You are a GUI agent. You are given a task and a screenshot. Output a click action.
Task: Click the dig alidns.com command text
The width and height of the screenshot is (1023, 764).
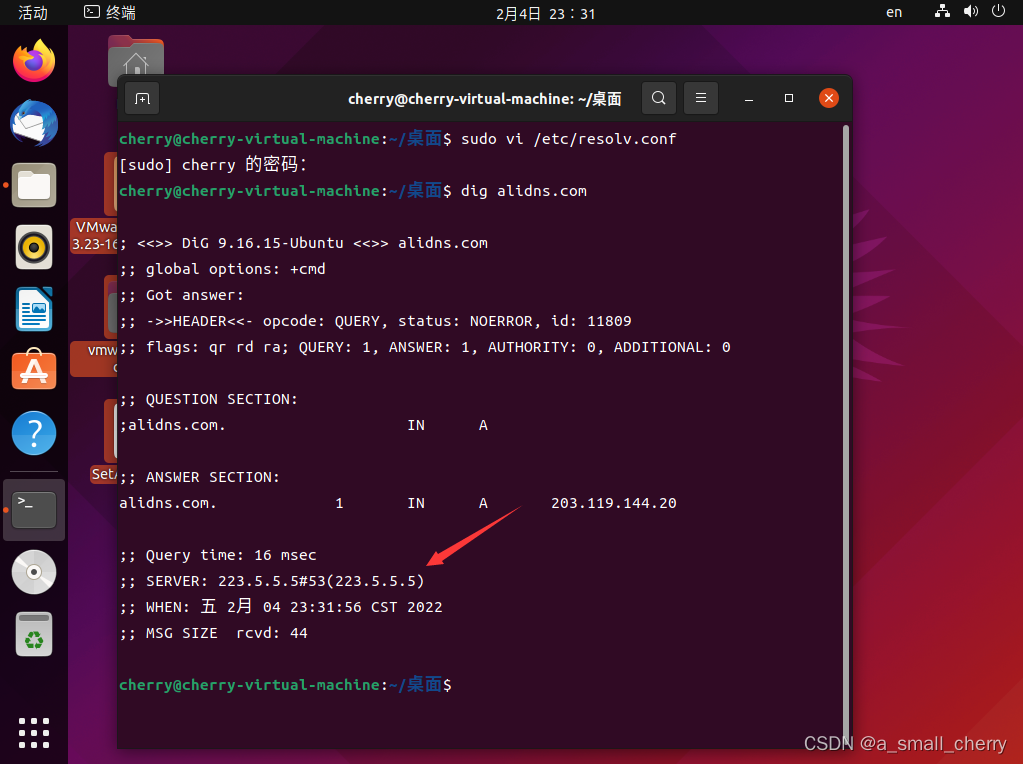pos(523,191)
